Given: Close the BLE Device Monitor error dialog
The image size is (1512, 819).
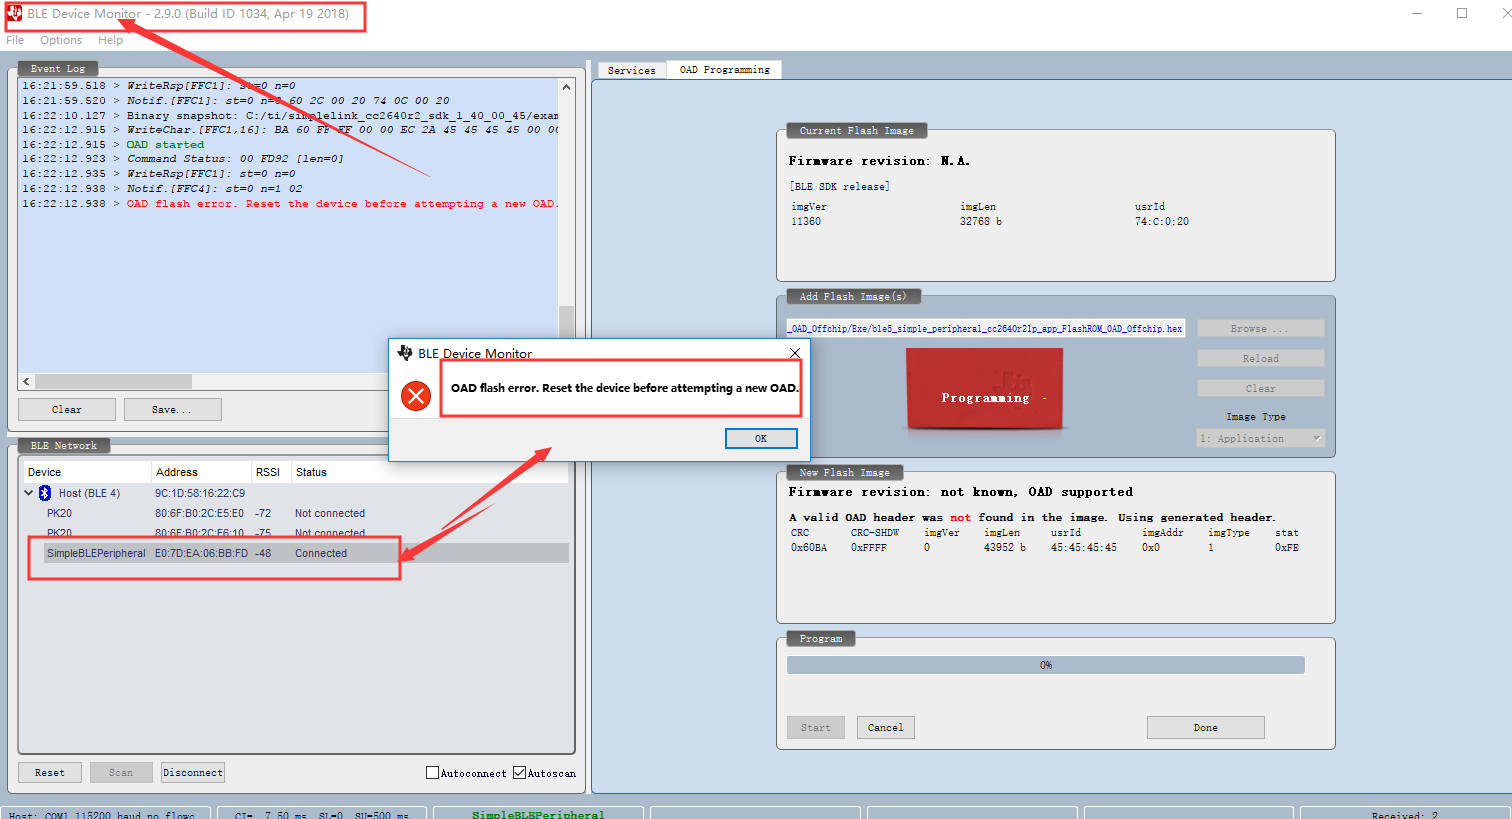Looking at the screenshot, I should (795, 353).
